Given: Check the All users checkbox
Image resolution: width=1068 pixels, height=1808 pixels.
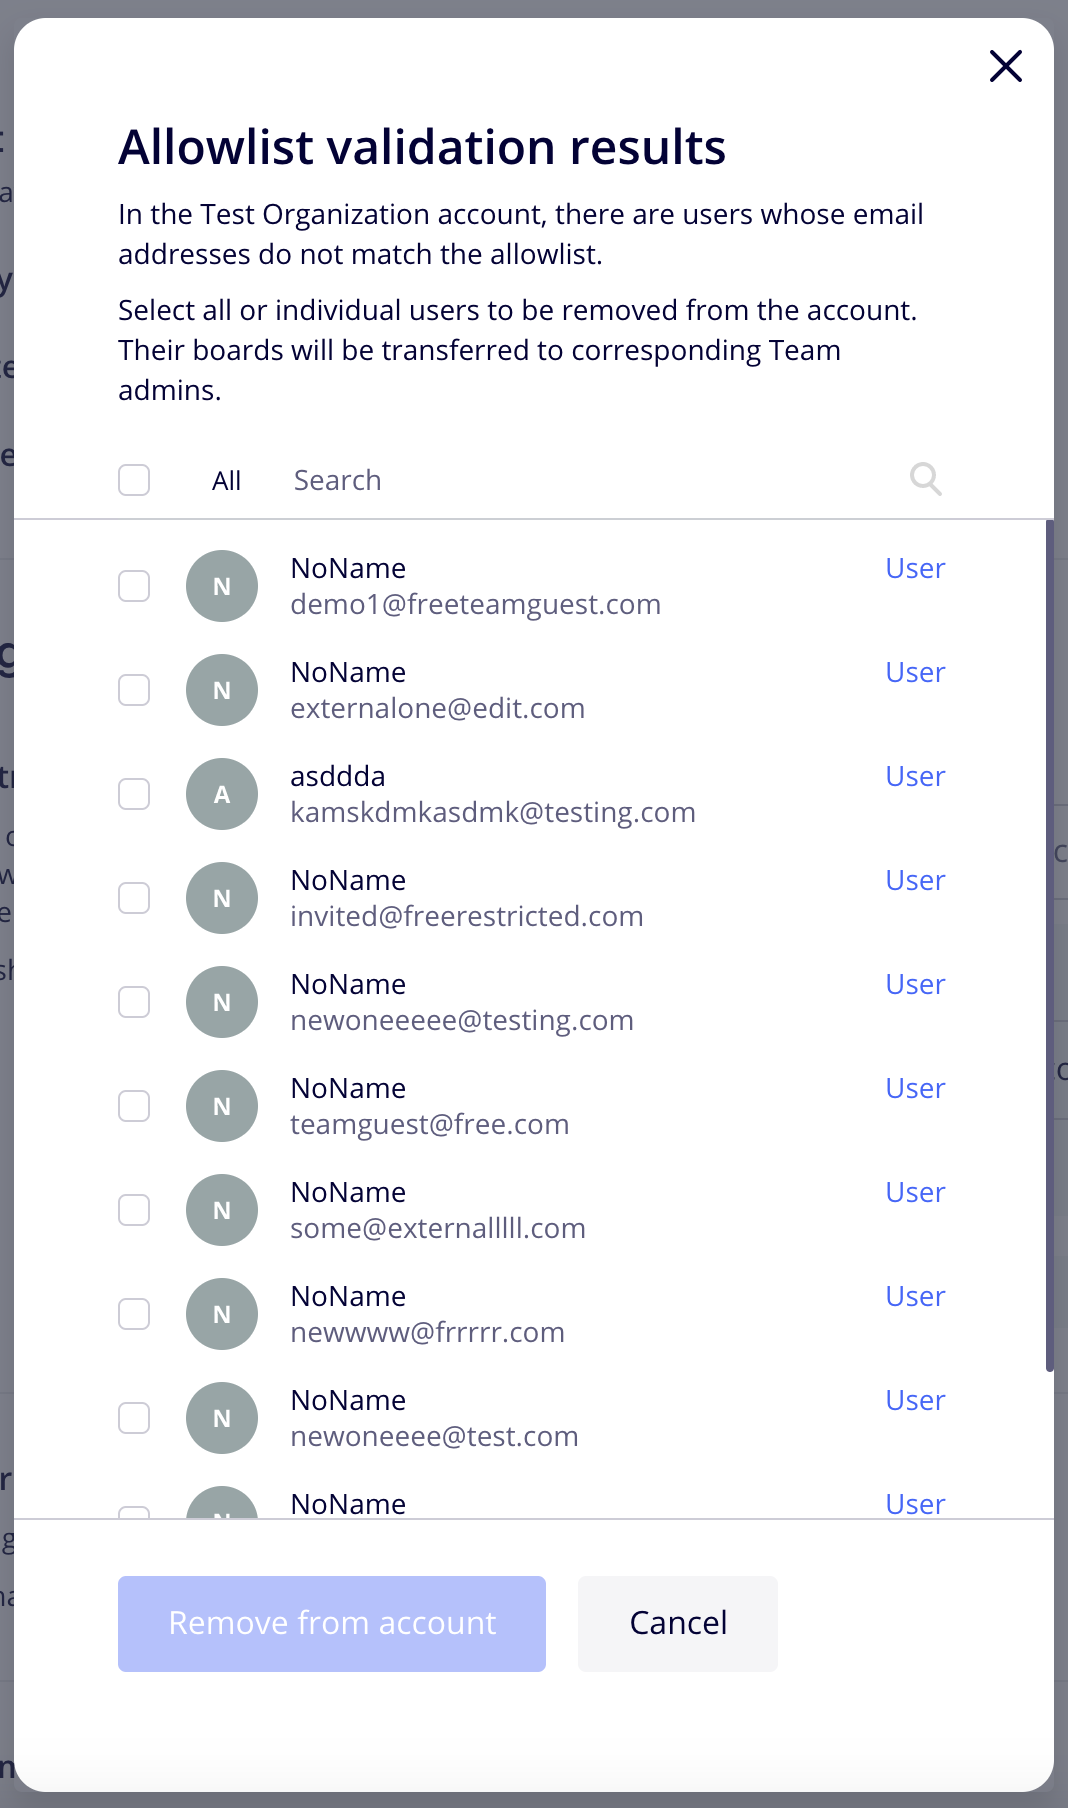Looking at the screenshot, I should 134,480.
